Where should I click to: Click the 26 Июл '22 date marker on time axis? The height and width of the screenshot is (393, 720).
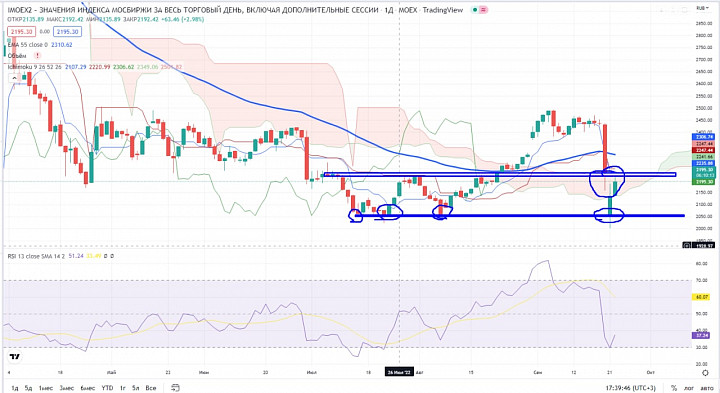399,372
